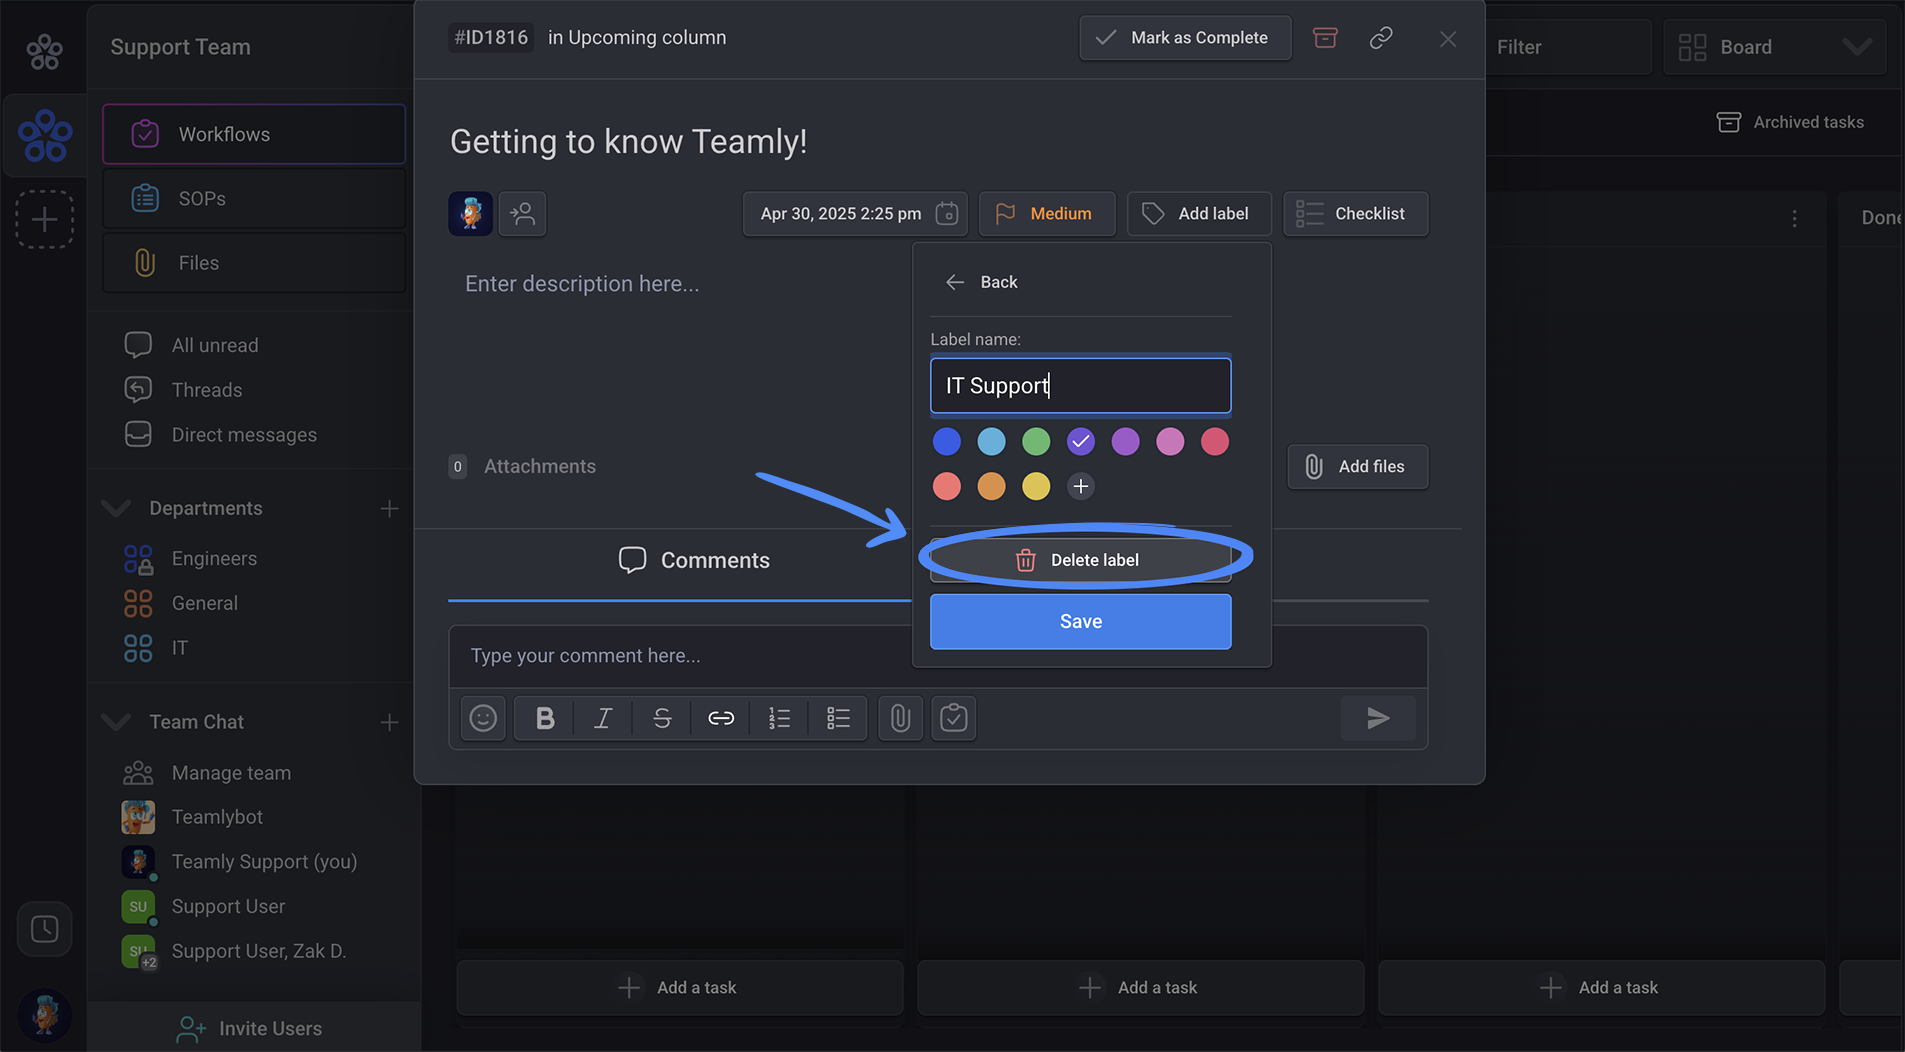Open column options three-dot menu
This screenshot has width=1905, height=1052.
tap(1795, 218)
